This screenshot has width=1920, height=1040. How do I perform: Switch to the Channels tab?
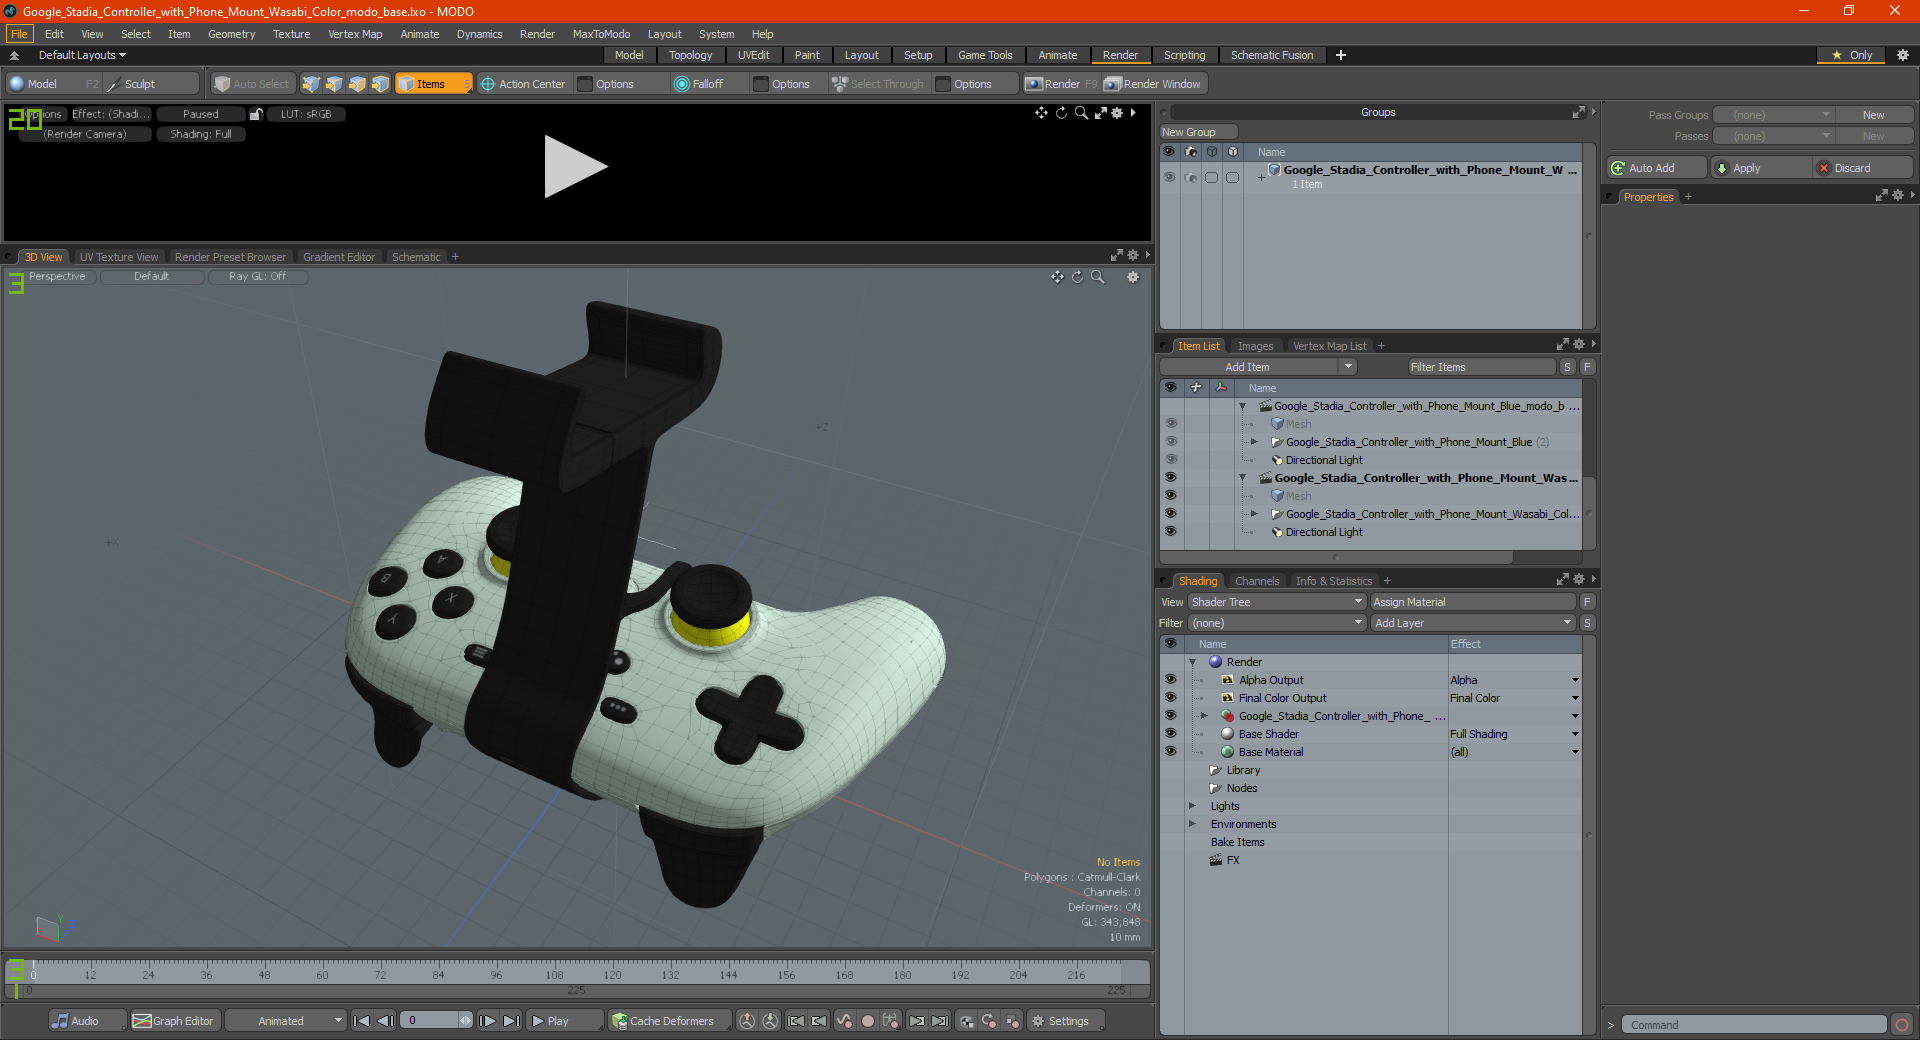[1256, 581]
